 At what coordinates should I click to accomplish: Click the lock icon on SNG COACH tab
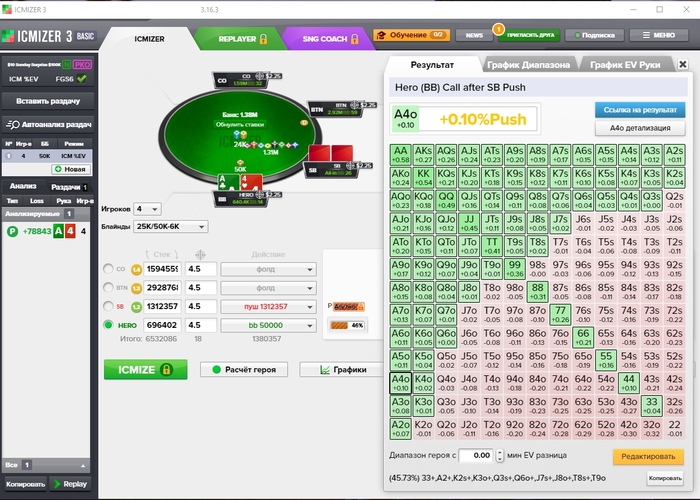tap(354, 39)
